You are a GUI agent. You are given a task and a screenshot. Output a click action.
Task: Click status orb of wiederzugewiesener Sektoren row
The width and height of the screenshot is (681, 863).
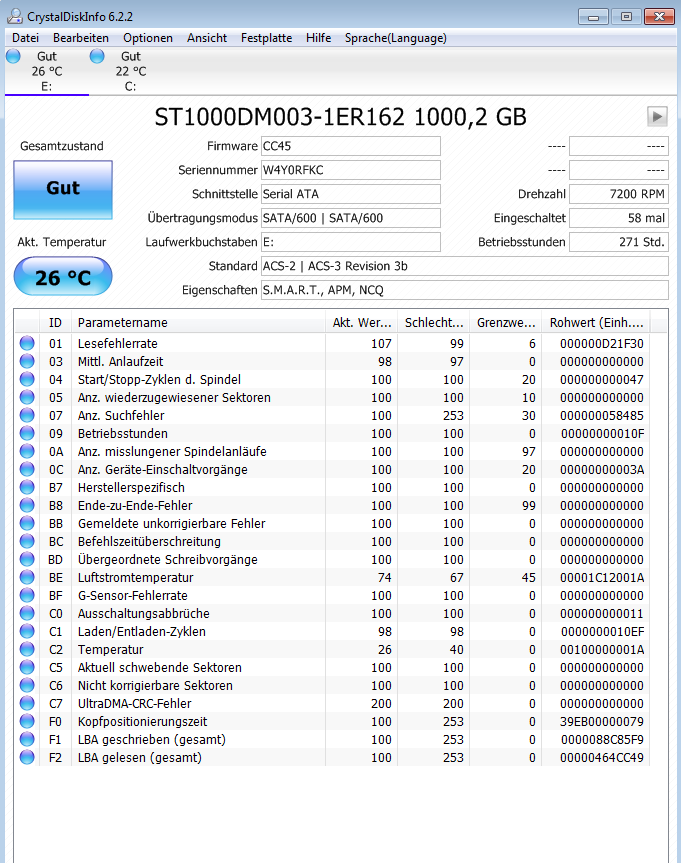pyautogui.click(x=27, y=397)
